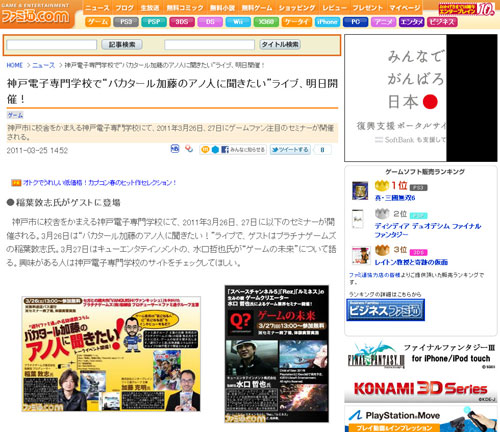Click the ゲーム tag under the headline

point(15,115)
